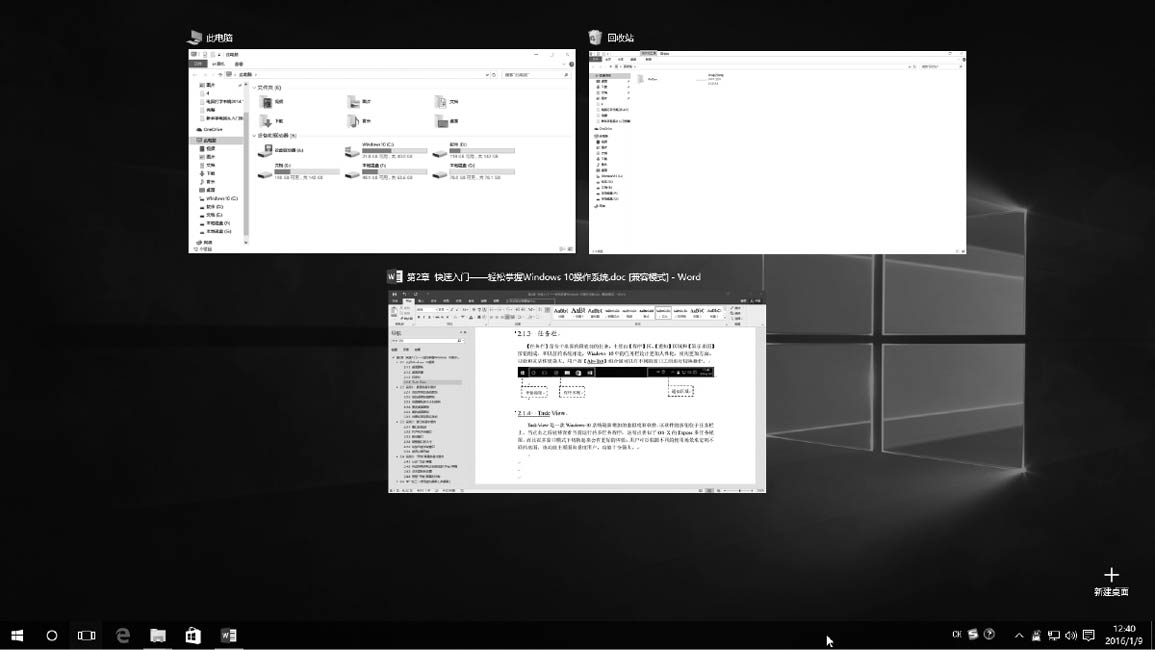Viewport: 1155px width, 650px height.
Task: Open the Action Center notifications icon
Action: tap(1089, 635)
